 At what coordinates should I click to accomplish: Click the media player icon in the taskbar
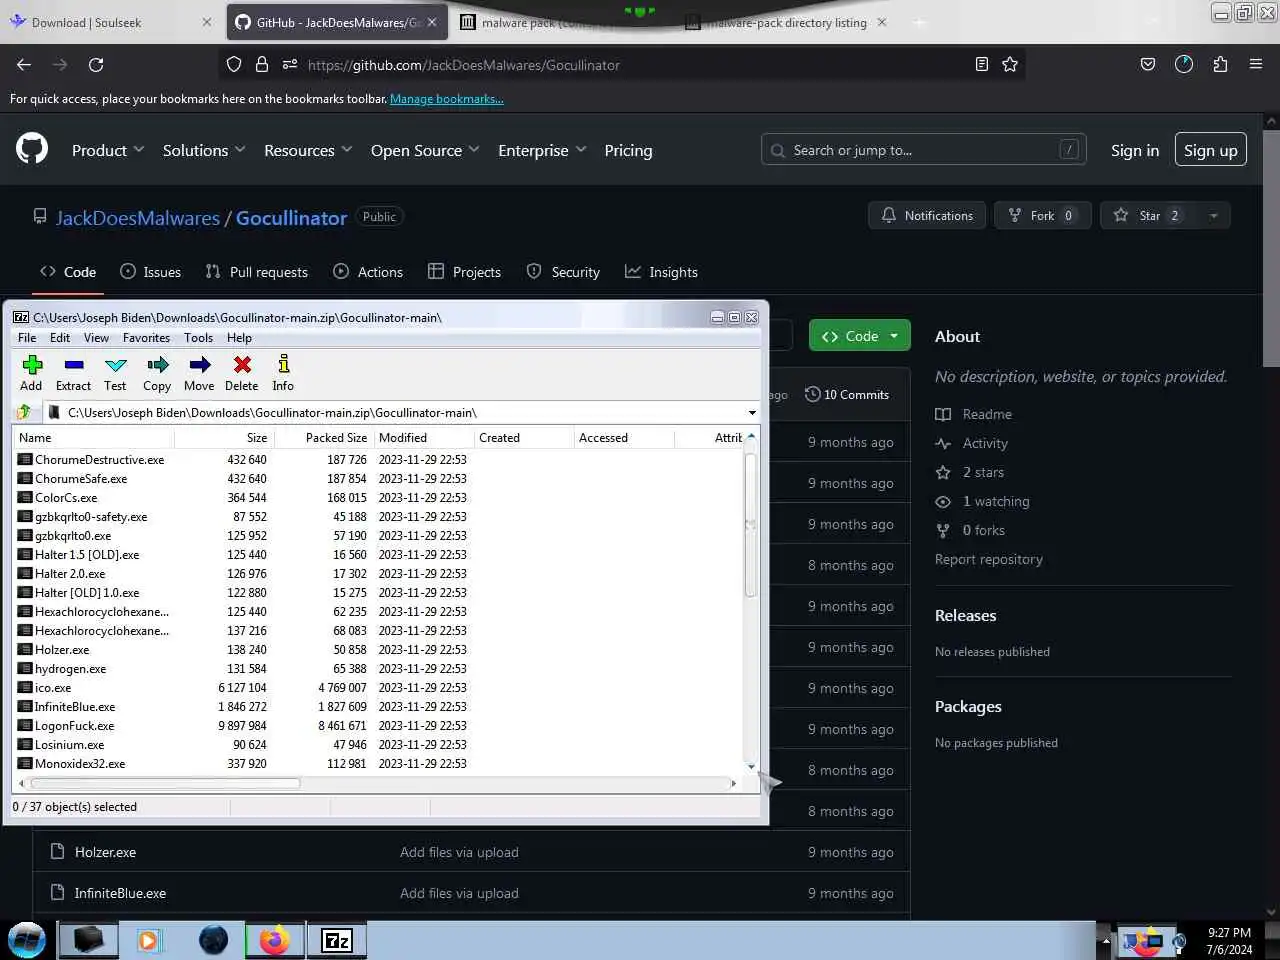click(148, 940)
